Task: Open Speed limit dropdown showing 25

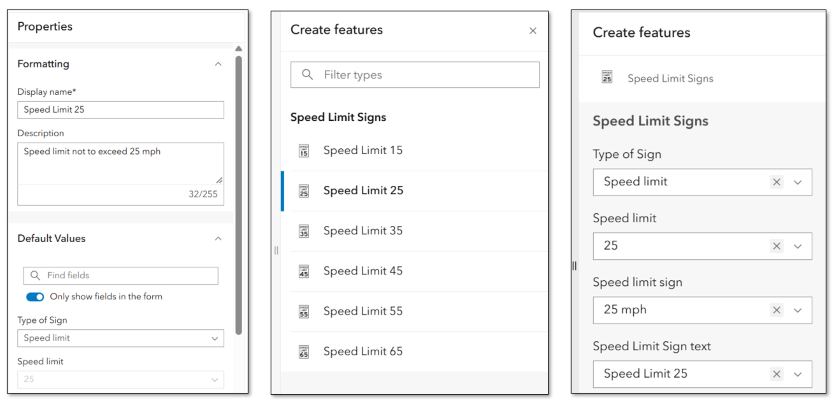Action: tap(798, 246)
